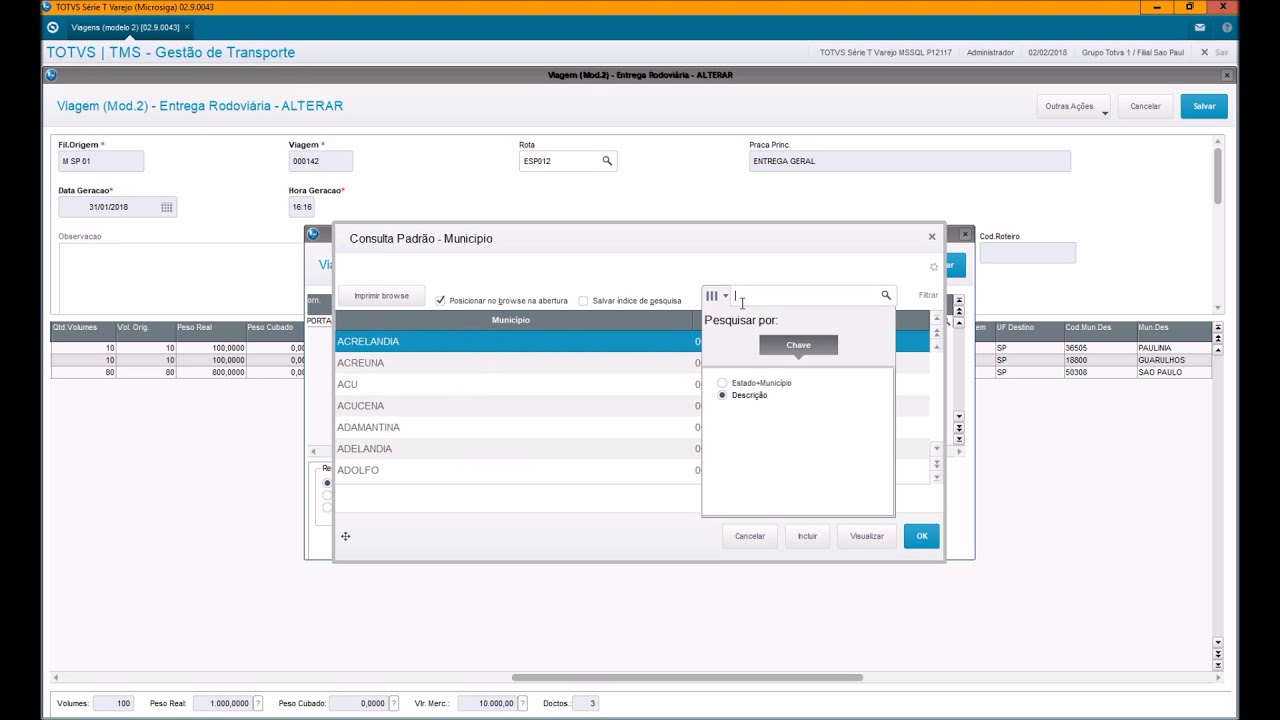Jump to top in the back dialog's grid

(959, 300)
